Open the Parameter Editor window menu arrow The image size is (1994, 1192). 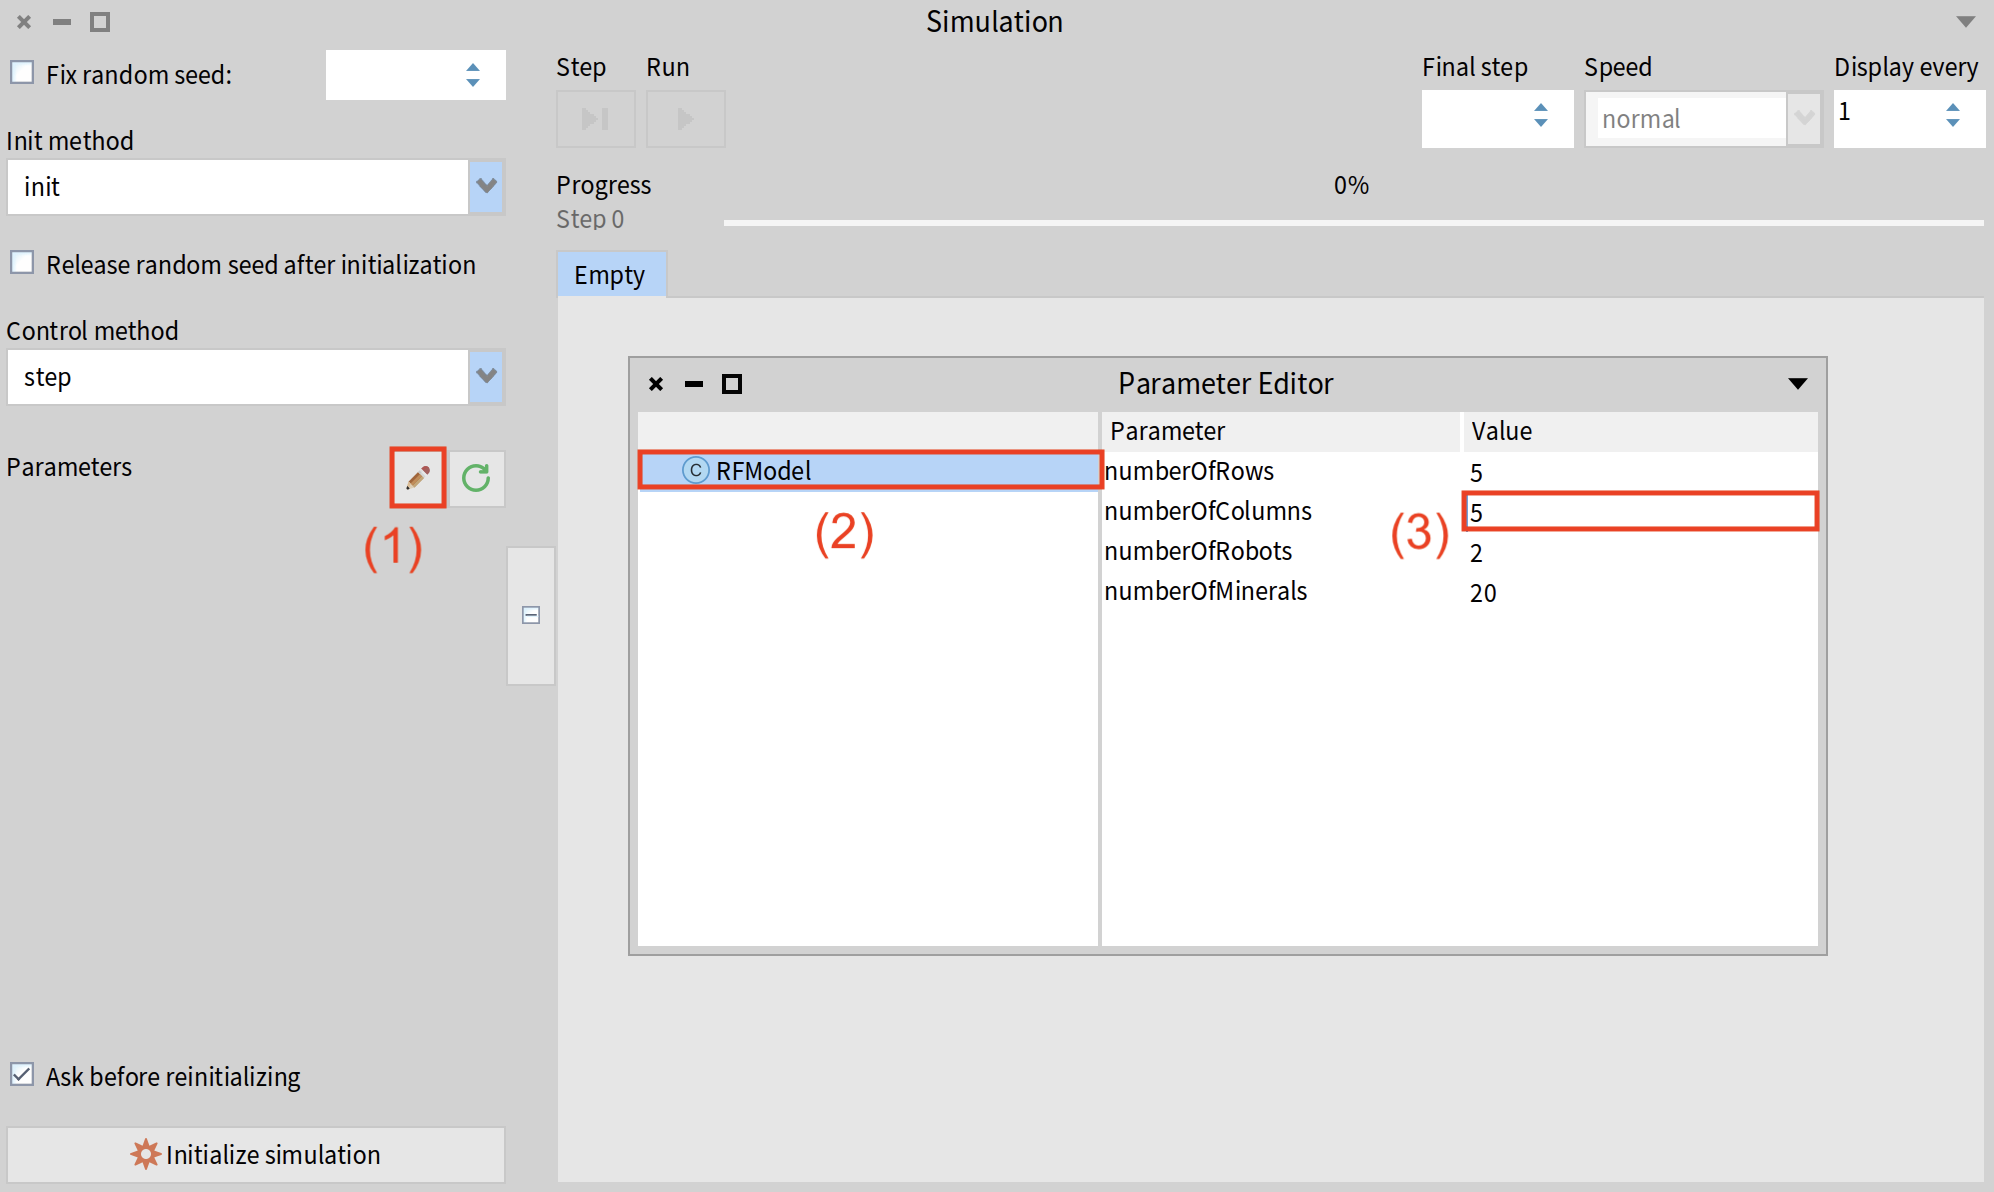click(1797, 384)
